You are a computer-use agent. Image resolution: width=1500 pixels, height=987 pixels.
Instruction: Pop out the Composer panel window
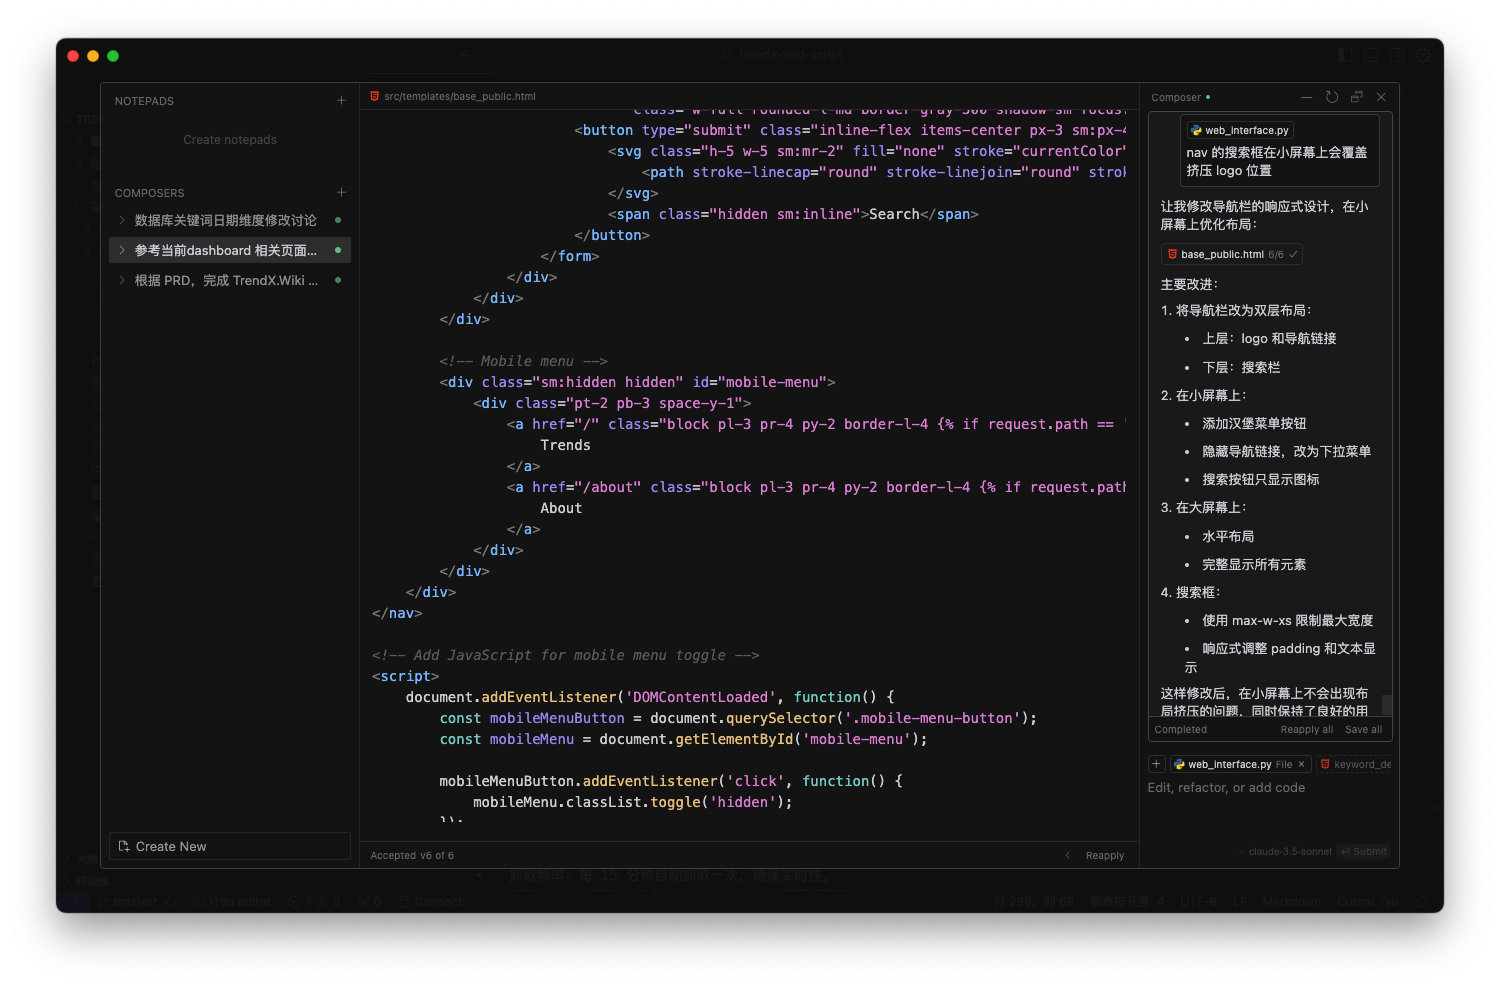click(x=1357, y=97)
